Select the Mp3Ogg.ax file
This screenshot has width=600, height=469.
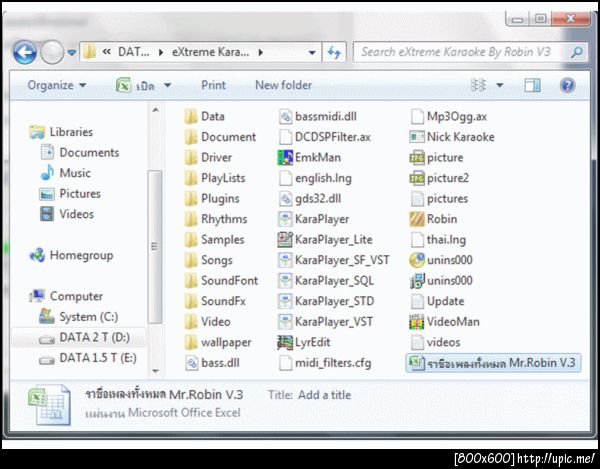tap(448, 116)
